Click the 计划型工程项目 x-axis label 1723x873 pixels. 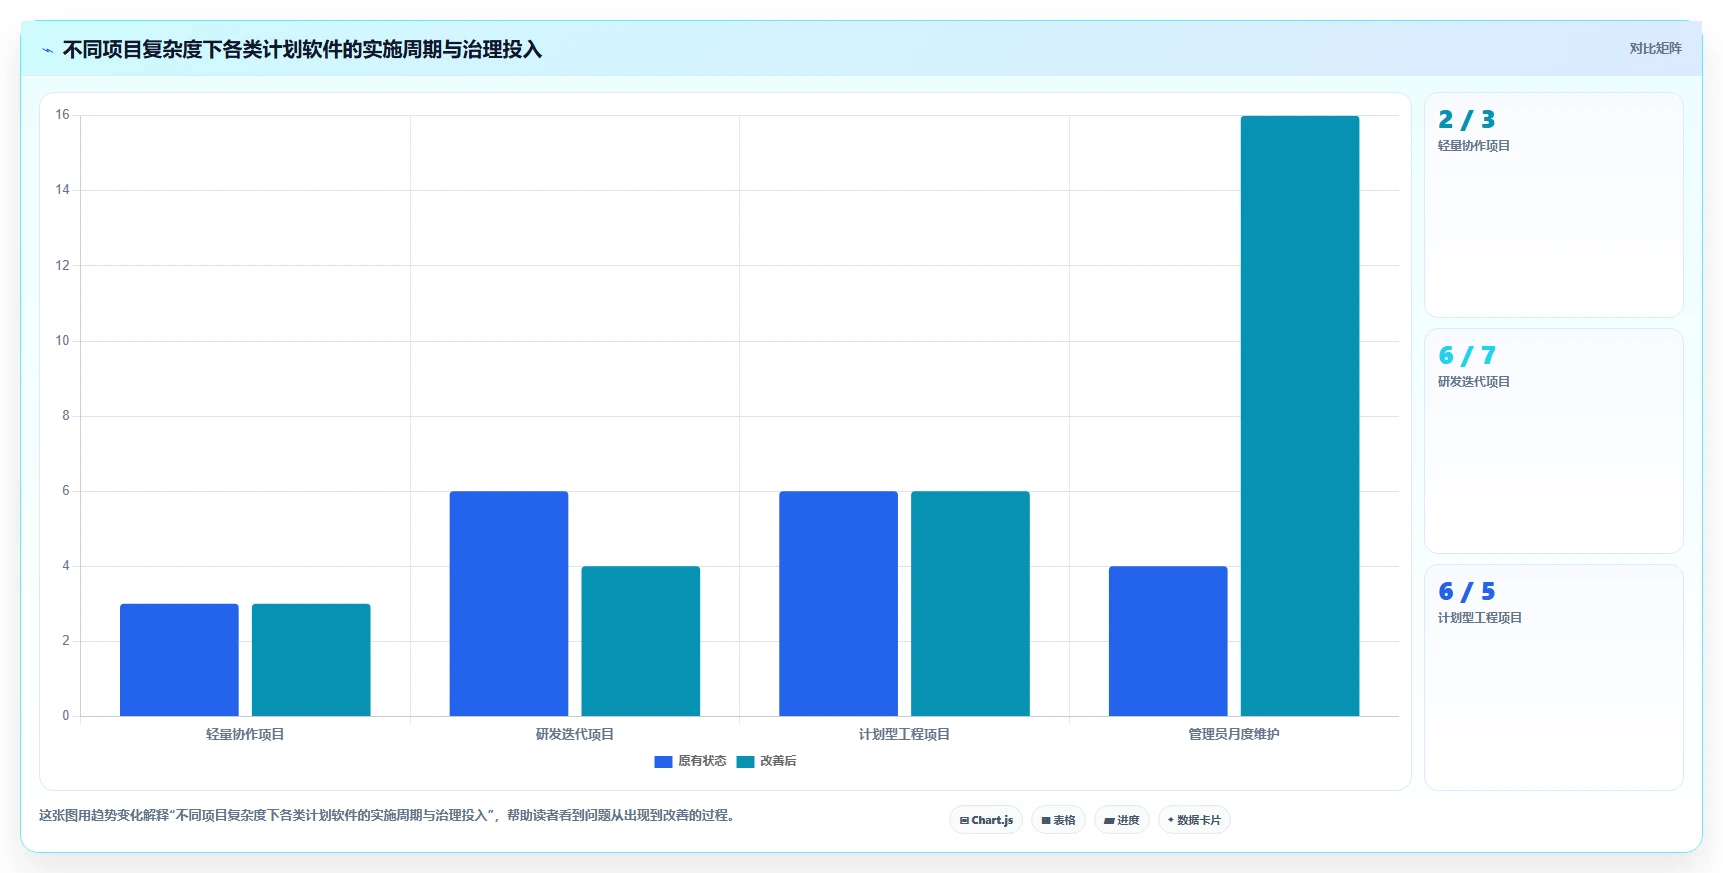[904, 734]
